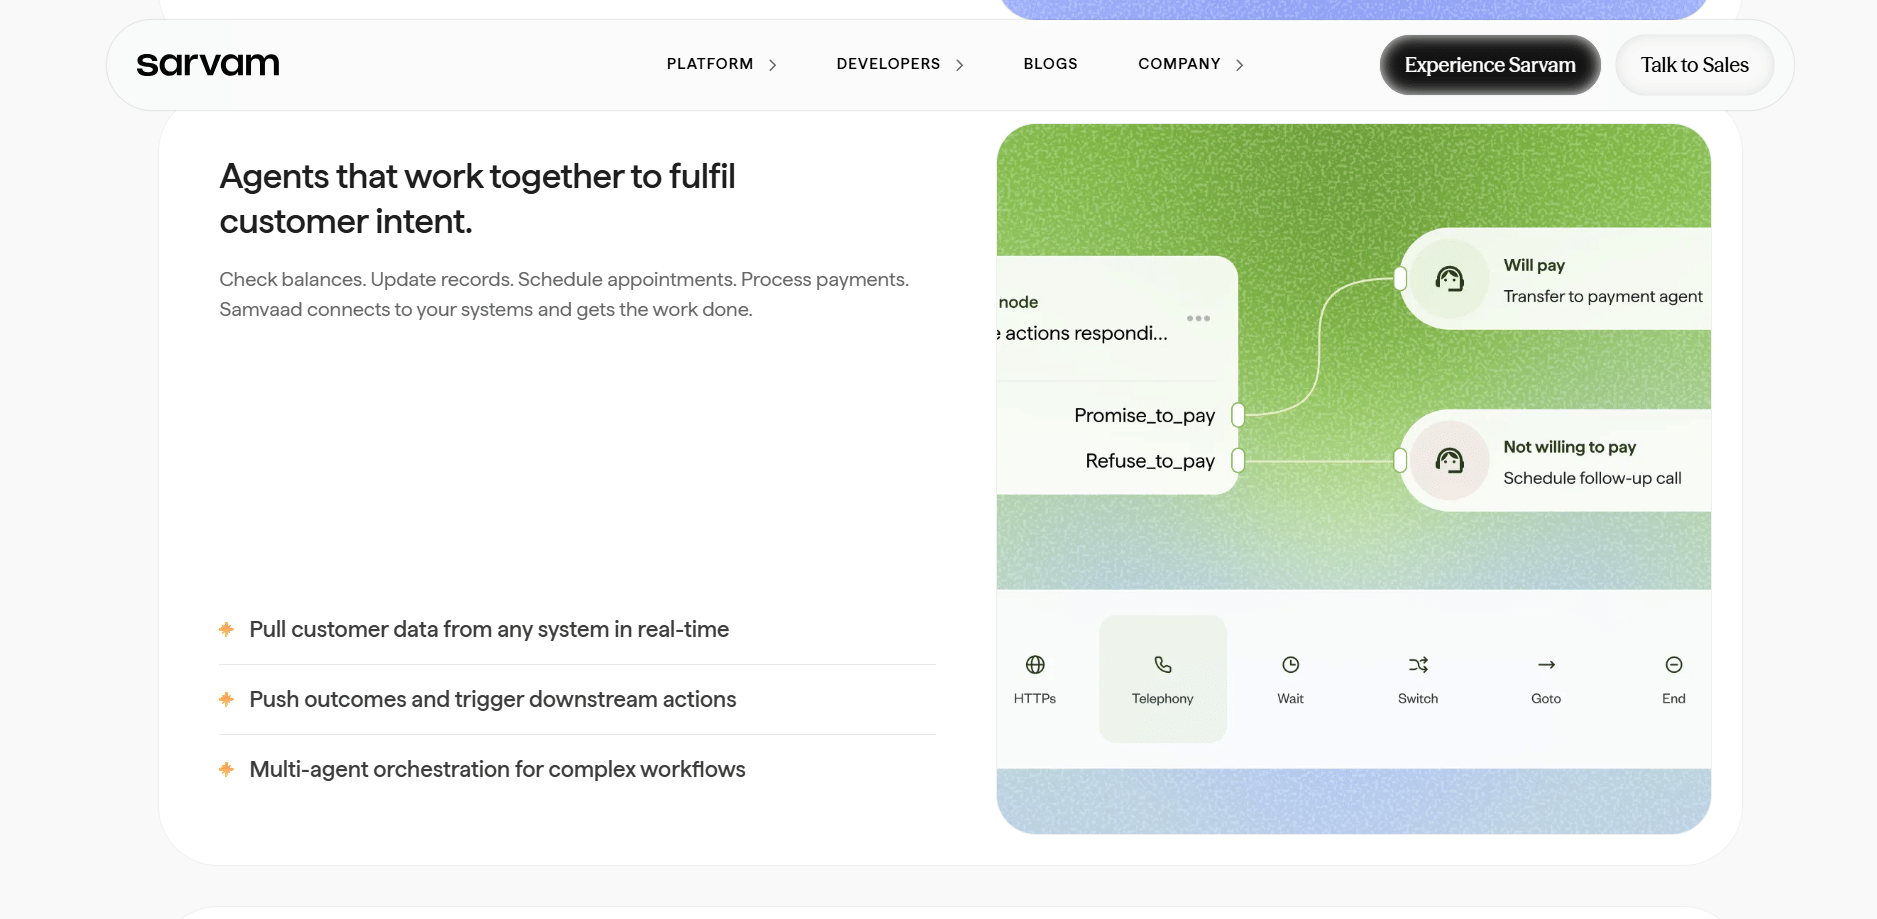
Task: Click the Wait clock icon
Action: point(1290,665)
